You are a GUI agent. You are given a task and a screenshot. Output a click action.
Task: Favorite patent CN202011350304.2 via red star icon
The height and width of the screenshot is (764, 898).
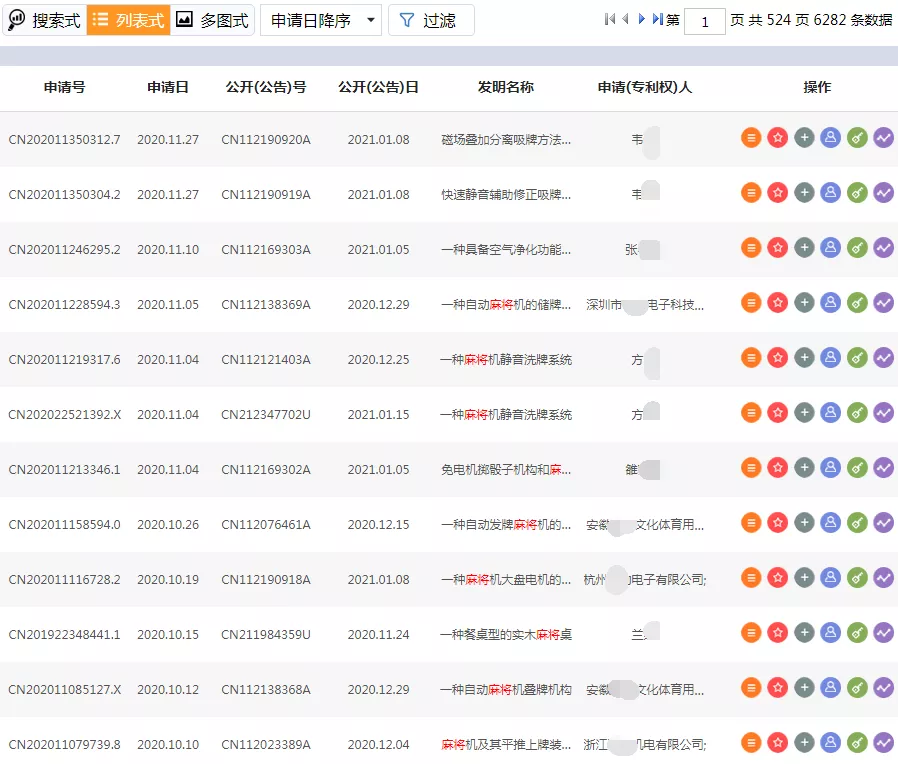pos(777,193)
